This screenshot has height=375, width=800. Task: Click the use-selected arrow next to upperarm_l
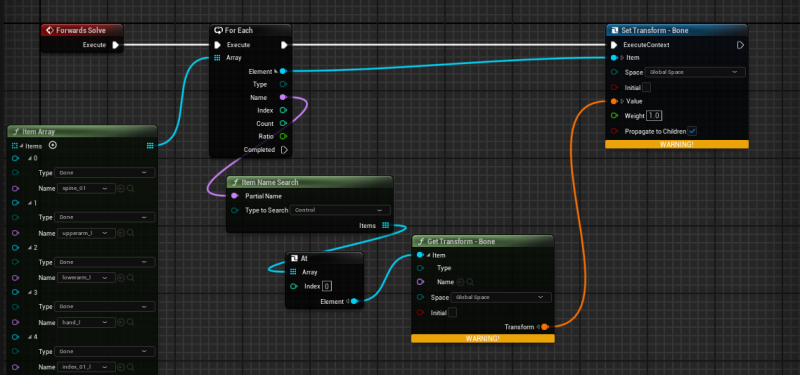tap(121, 233)
